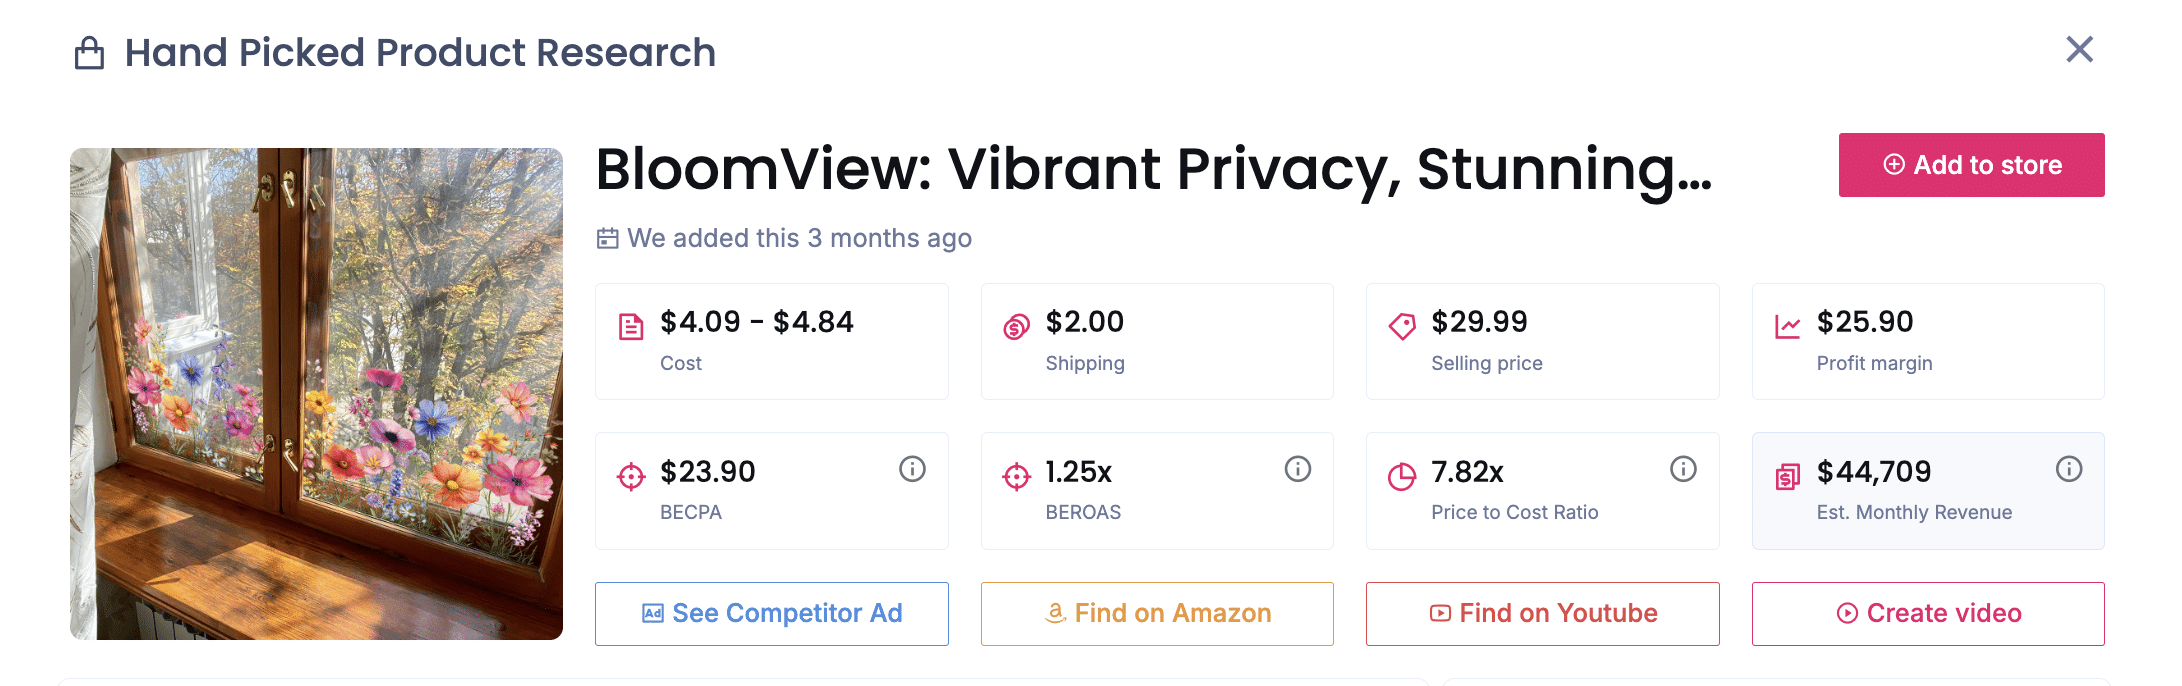Click the Shipping coin icon
Image resolution: width=2182 pixels, height=686 pixels.
pyautogui.click(x=1016, y=327)
